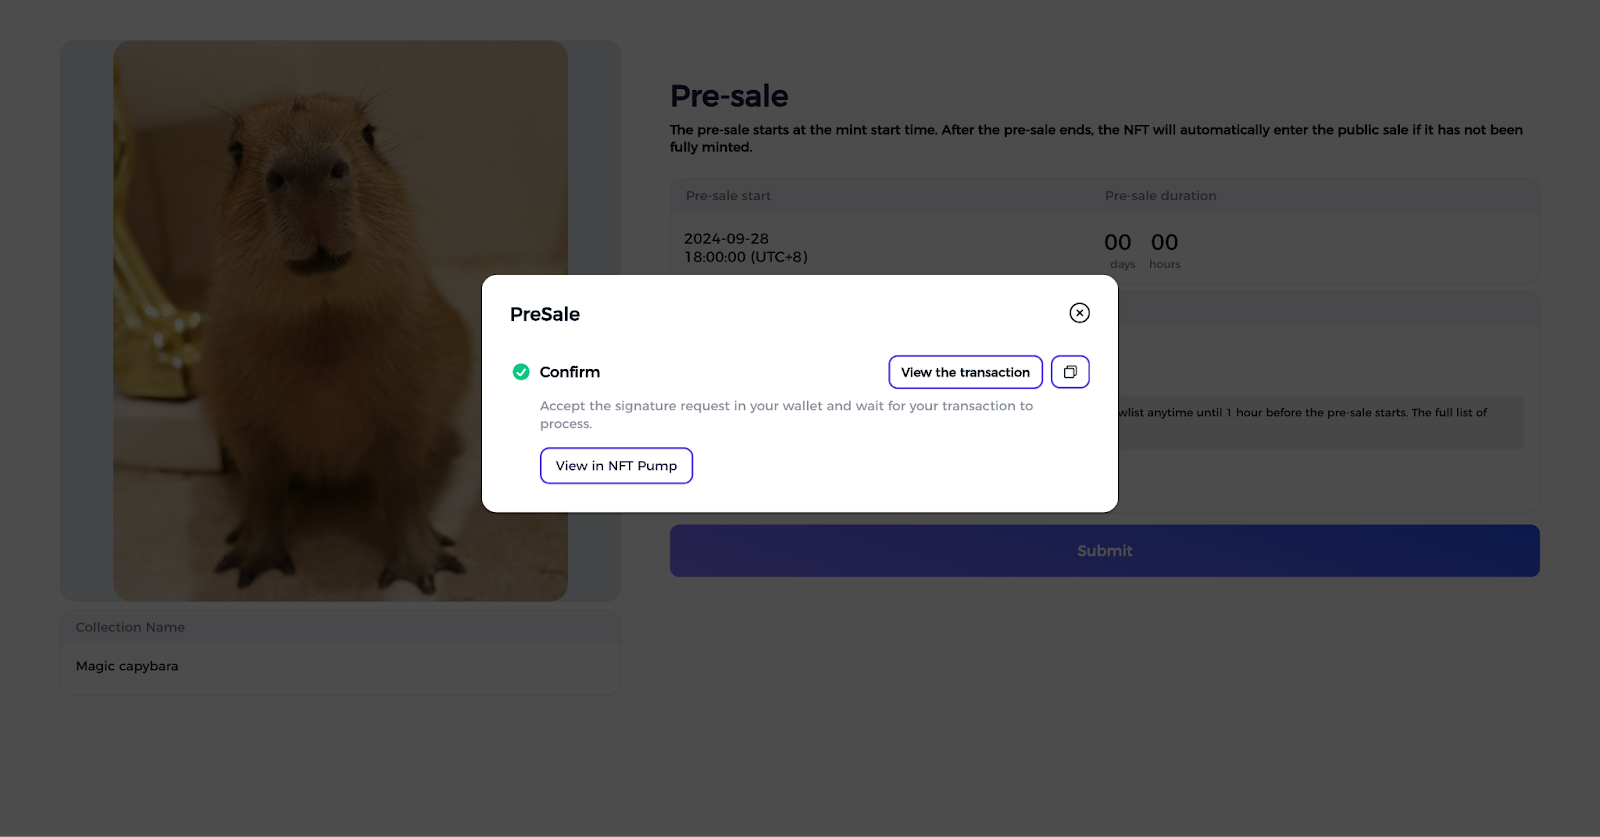Copy the transaction link icon
Screen dimensions: 1600x837
pos(1070,372)
